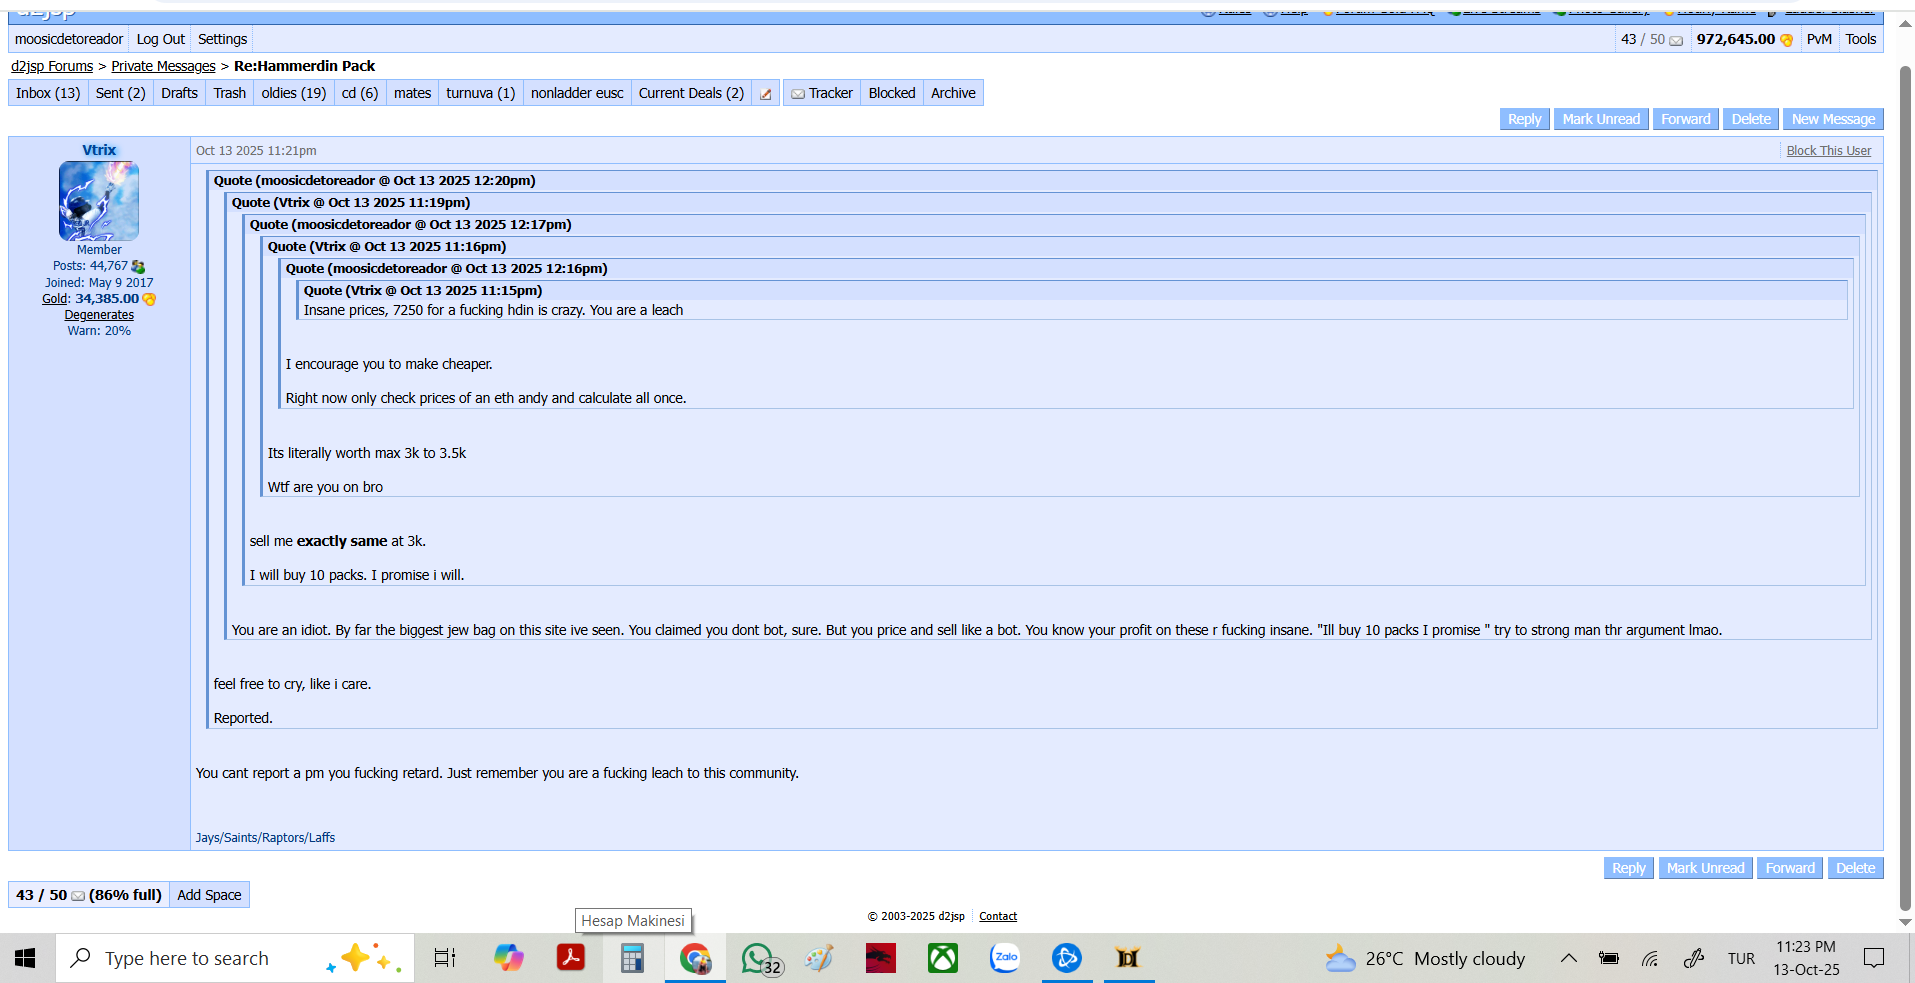Click the Windows taskbar search box
The image size is (1915, 983).
(x=235, y=958)
